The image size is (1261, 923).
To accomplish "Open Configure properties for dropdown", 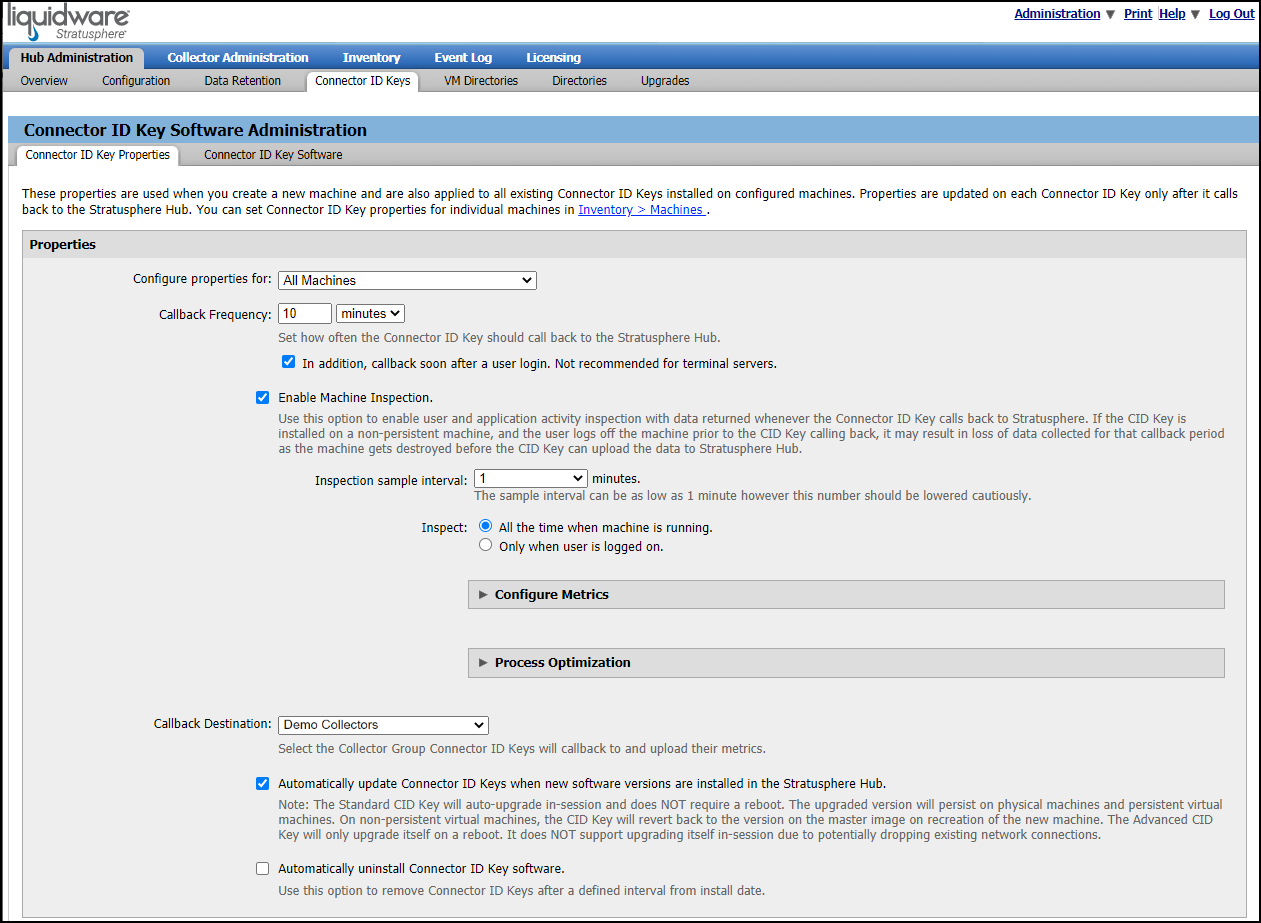I will 407,280.
